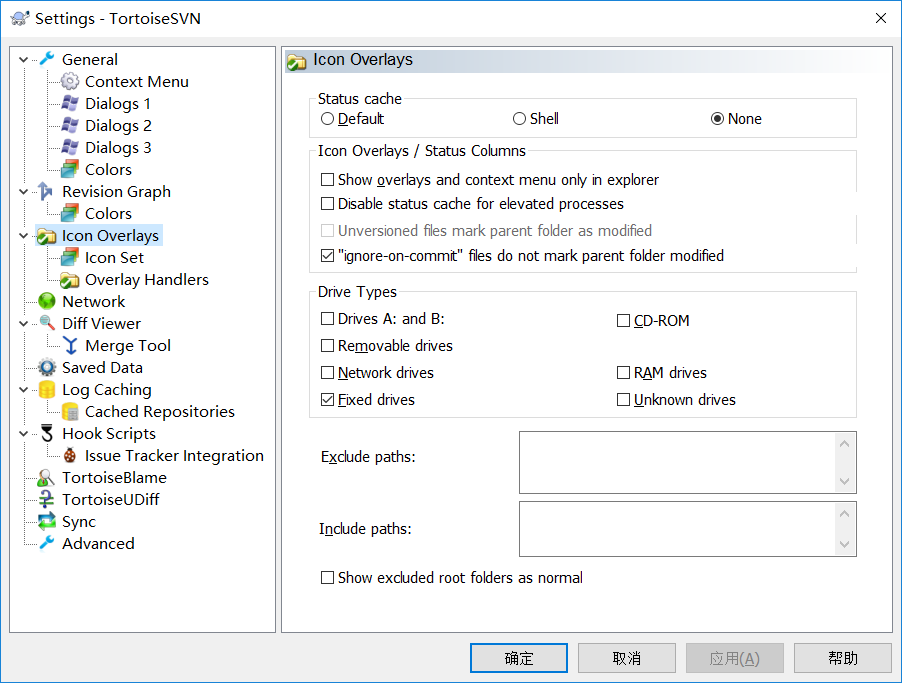Click the Merge Tool icon
This screenshot has width=902, height=683.
pos(70,345)
